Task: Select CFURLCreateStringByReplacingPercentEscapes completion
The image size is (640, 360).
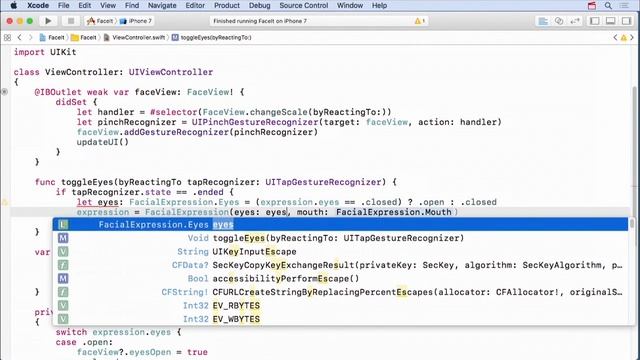Action: (340, 292)
